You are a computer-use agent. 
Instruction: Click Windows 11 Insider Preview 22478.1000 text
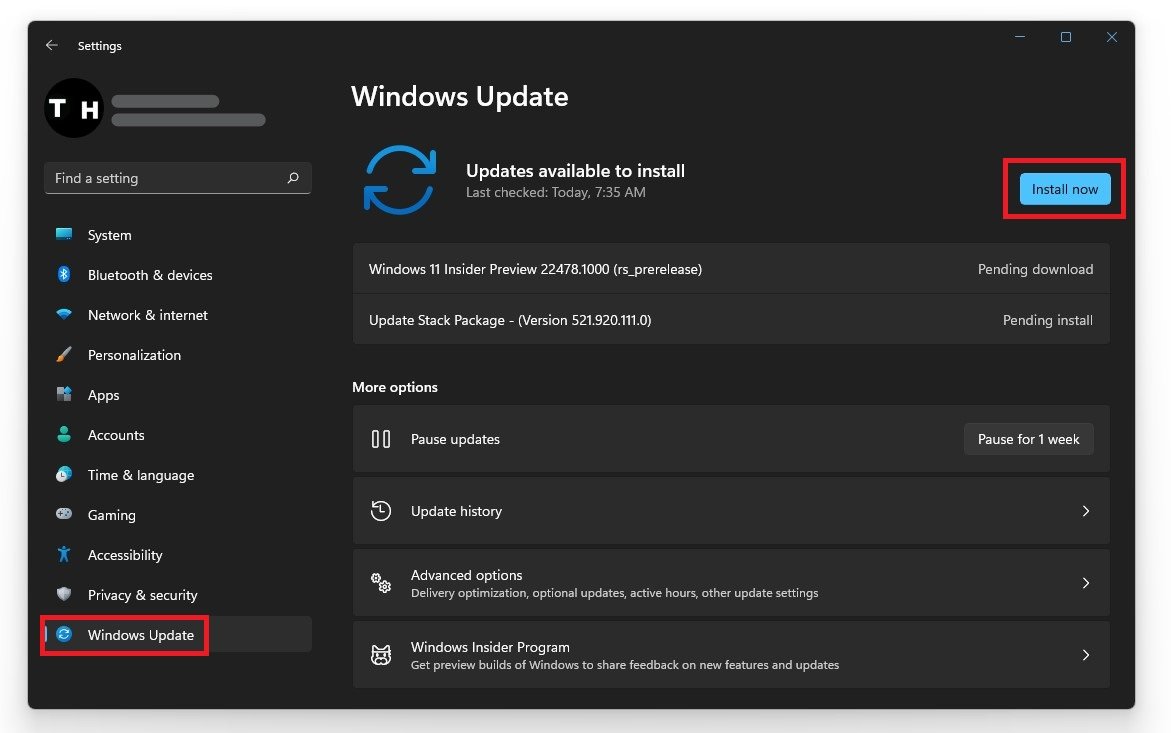[535, 269]
